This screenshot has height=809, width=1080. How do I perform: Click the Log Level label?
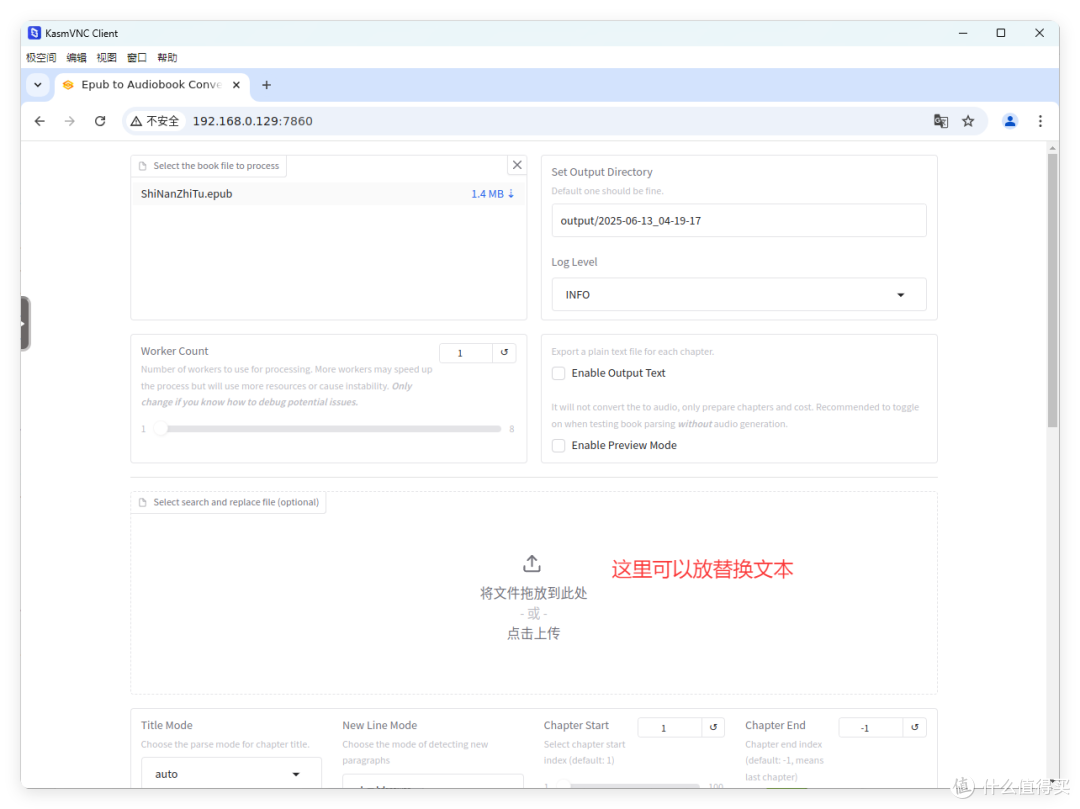[x=574, y=262]
